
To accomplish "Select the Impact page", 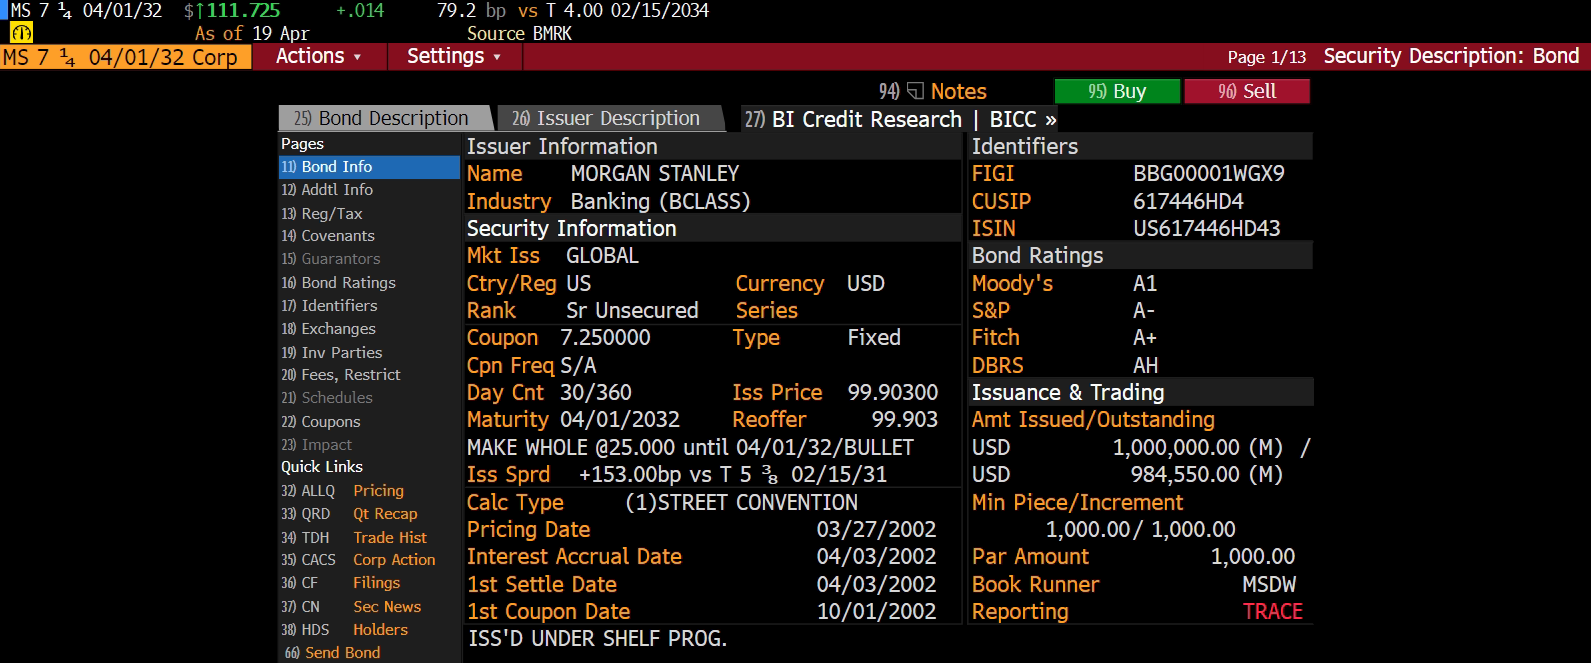I will click(369, 445).
